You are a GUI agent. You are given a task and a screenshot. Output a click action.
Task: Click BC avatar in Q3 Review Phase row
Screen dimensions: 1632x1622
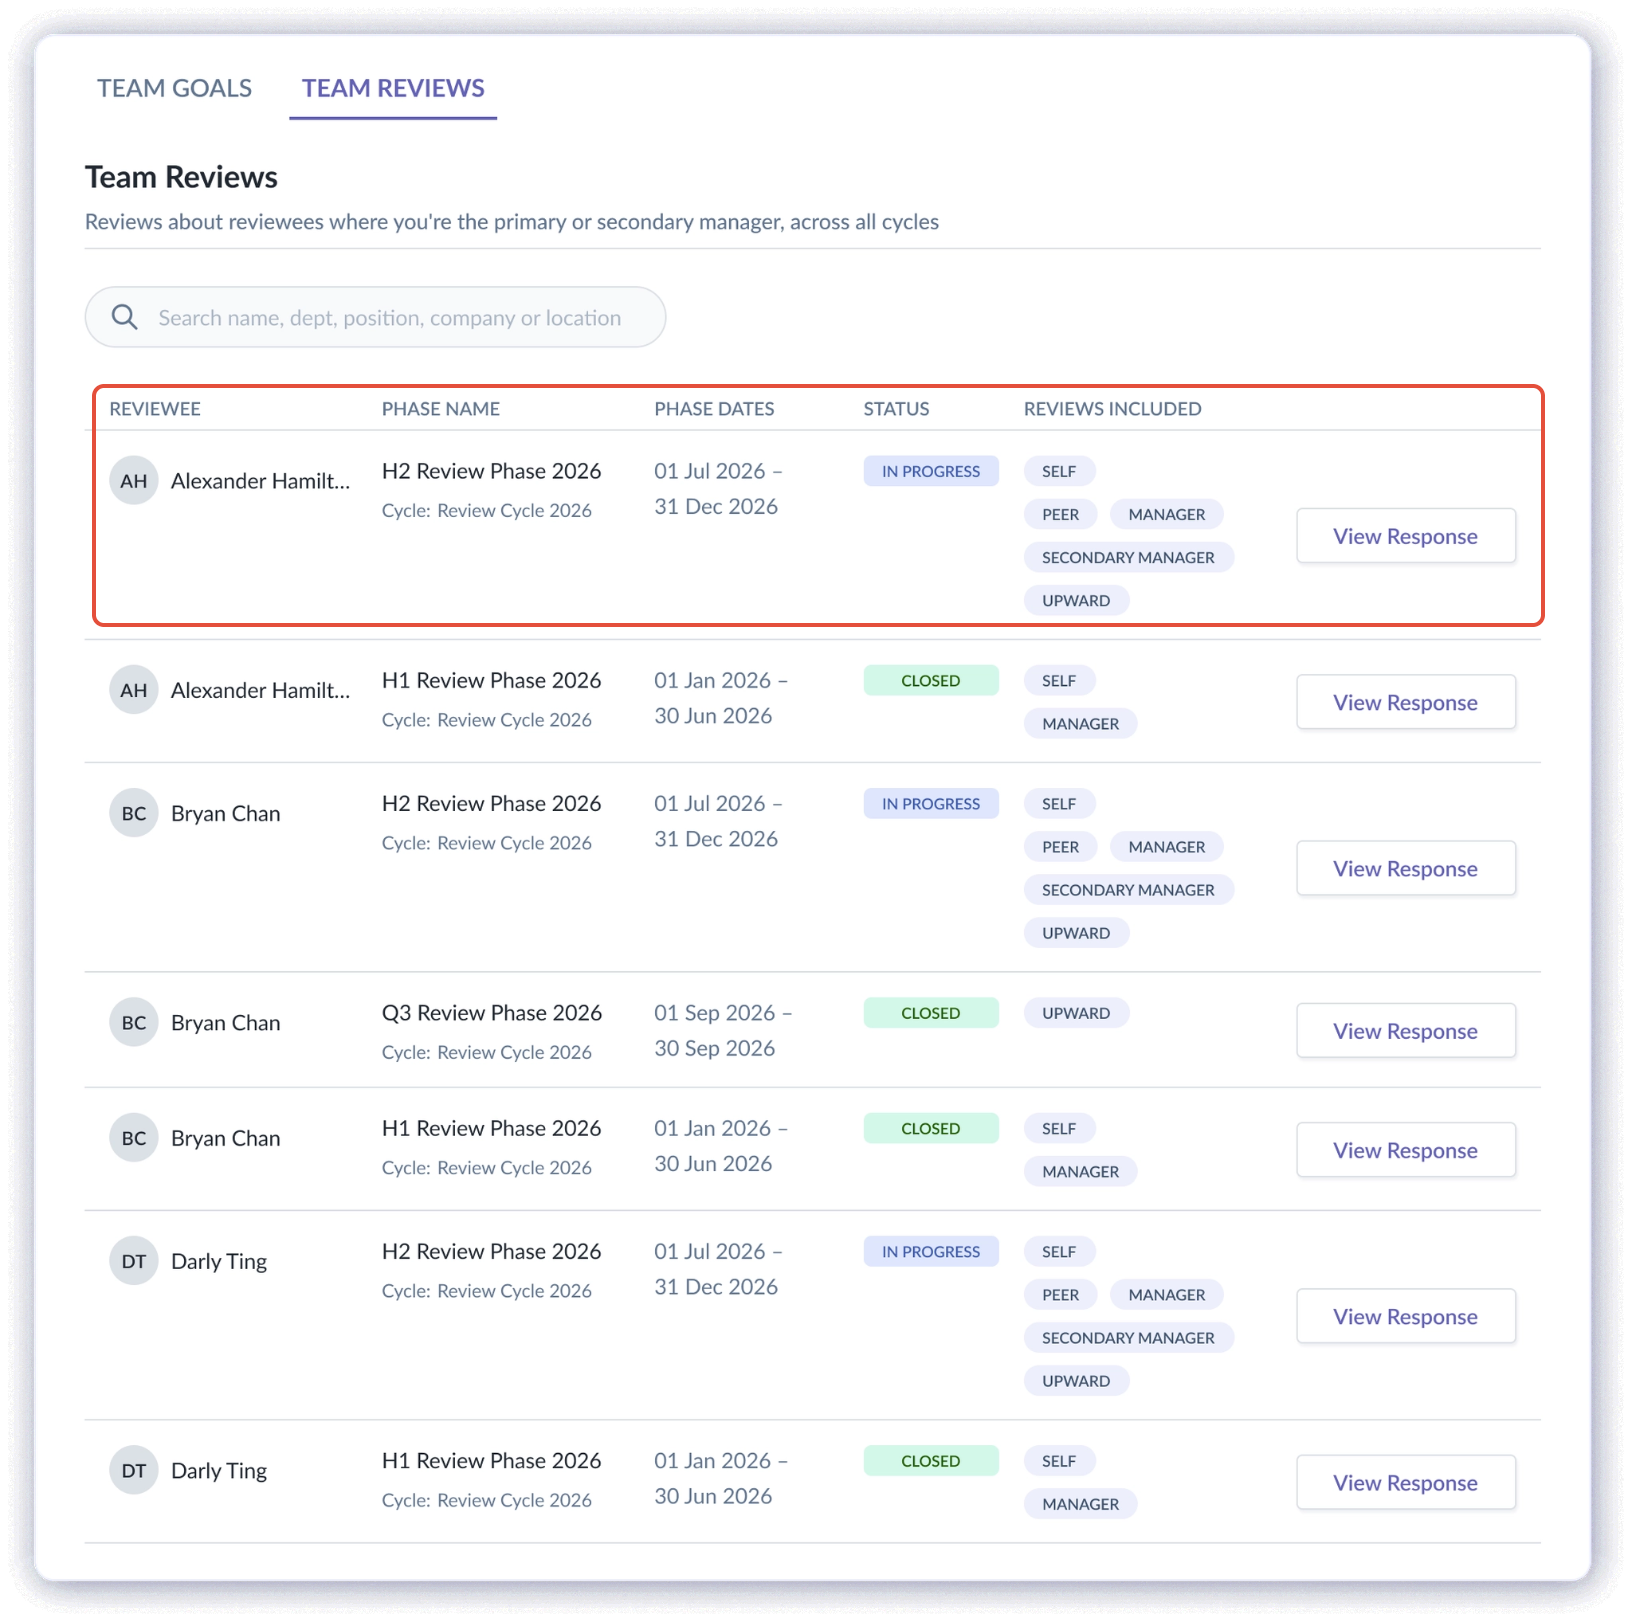134,1023
